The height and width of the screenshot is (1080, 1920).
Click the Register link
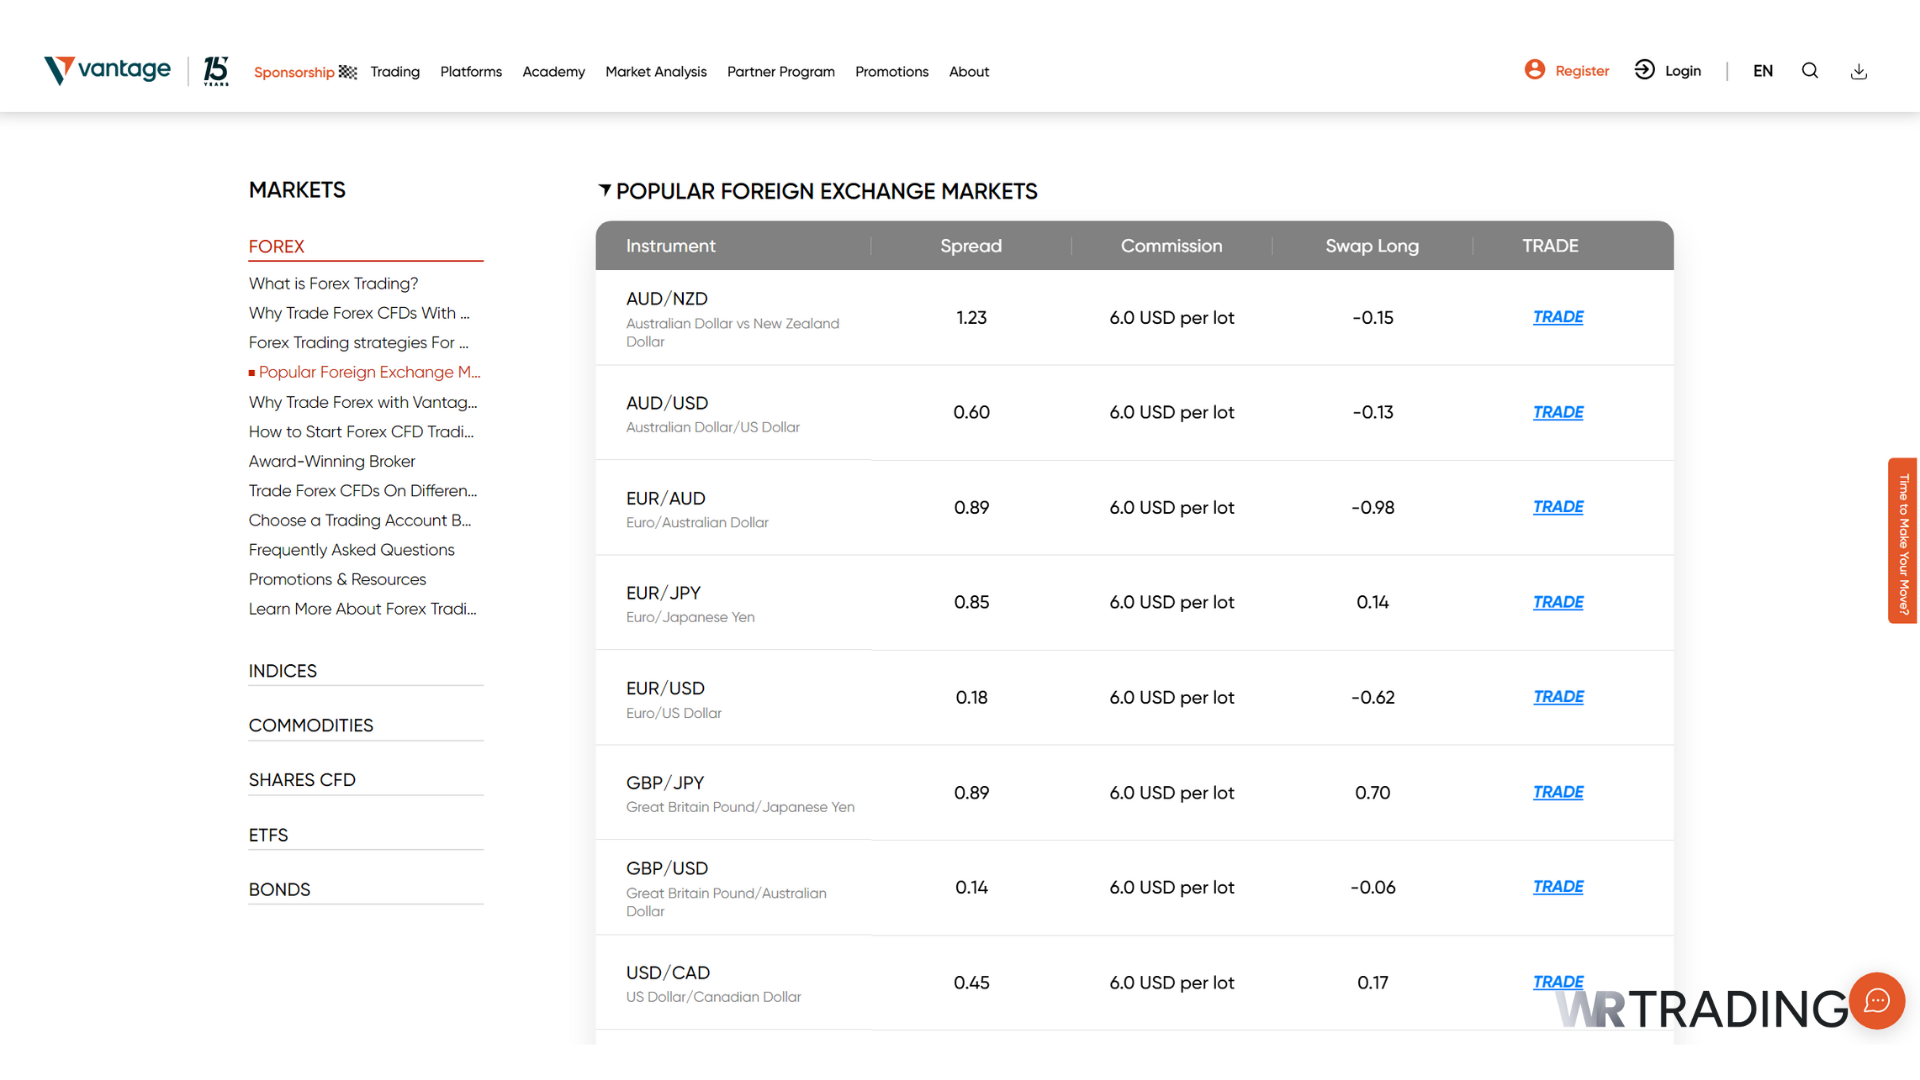point(1582,71)
